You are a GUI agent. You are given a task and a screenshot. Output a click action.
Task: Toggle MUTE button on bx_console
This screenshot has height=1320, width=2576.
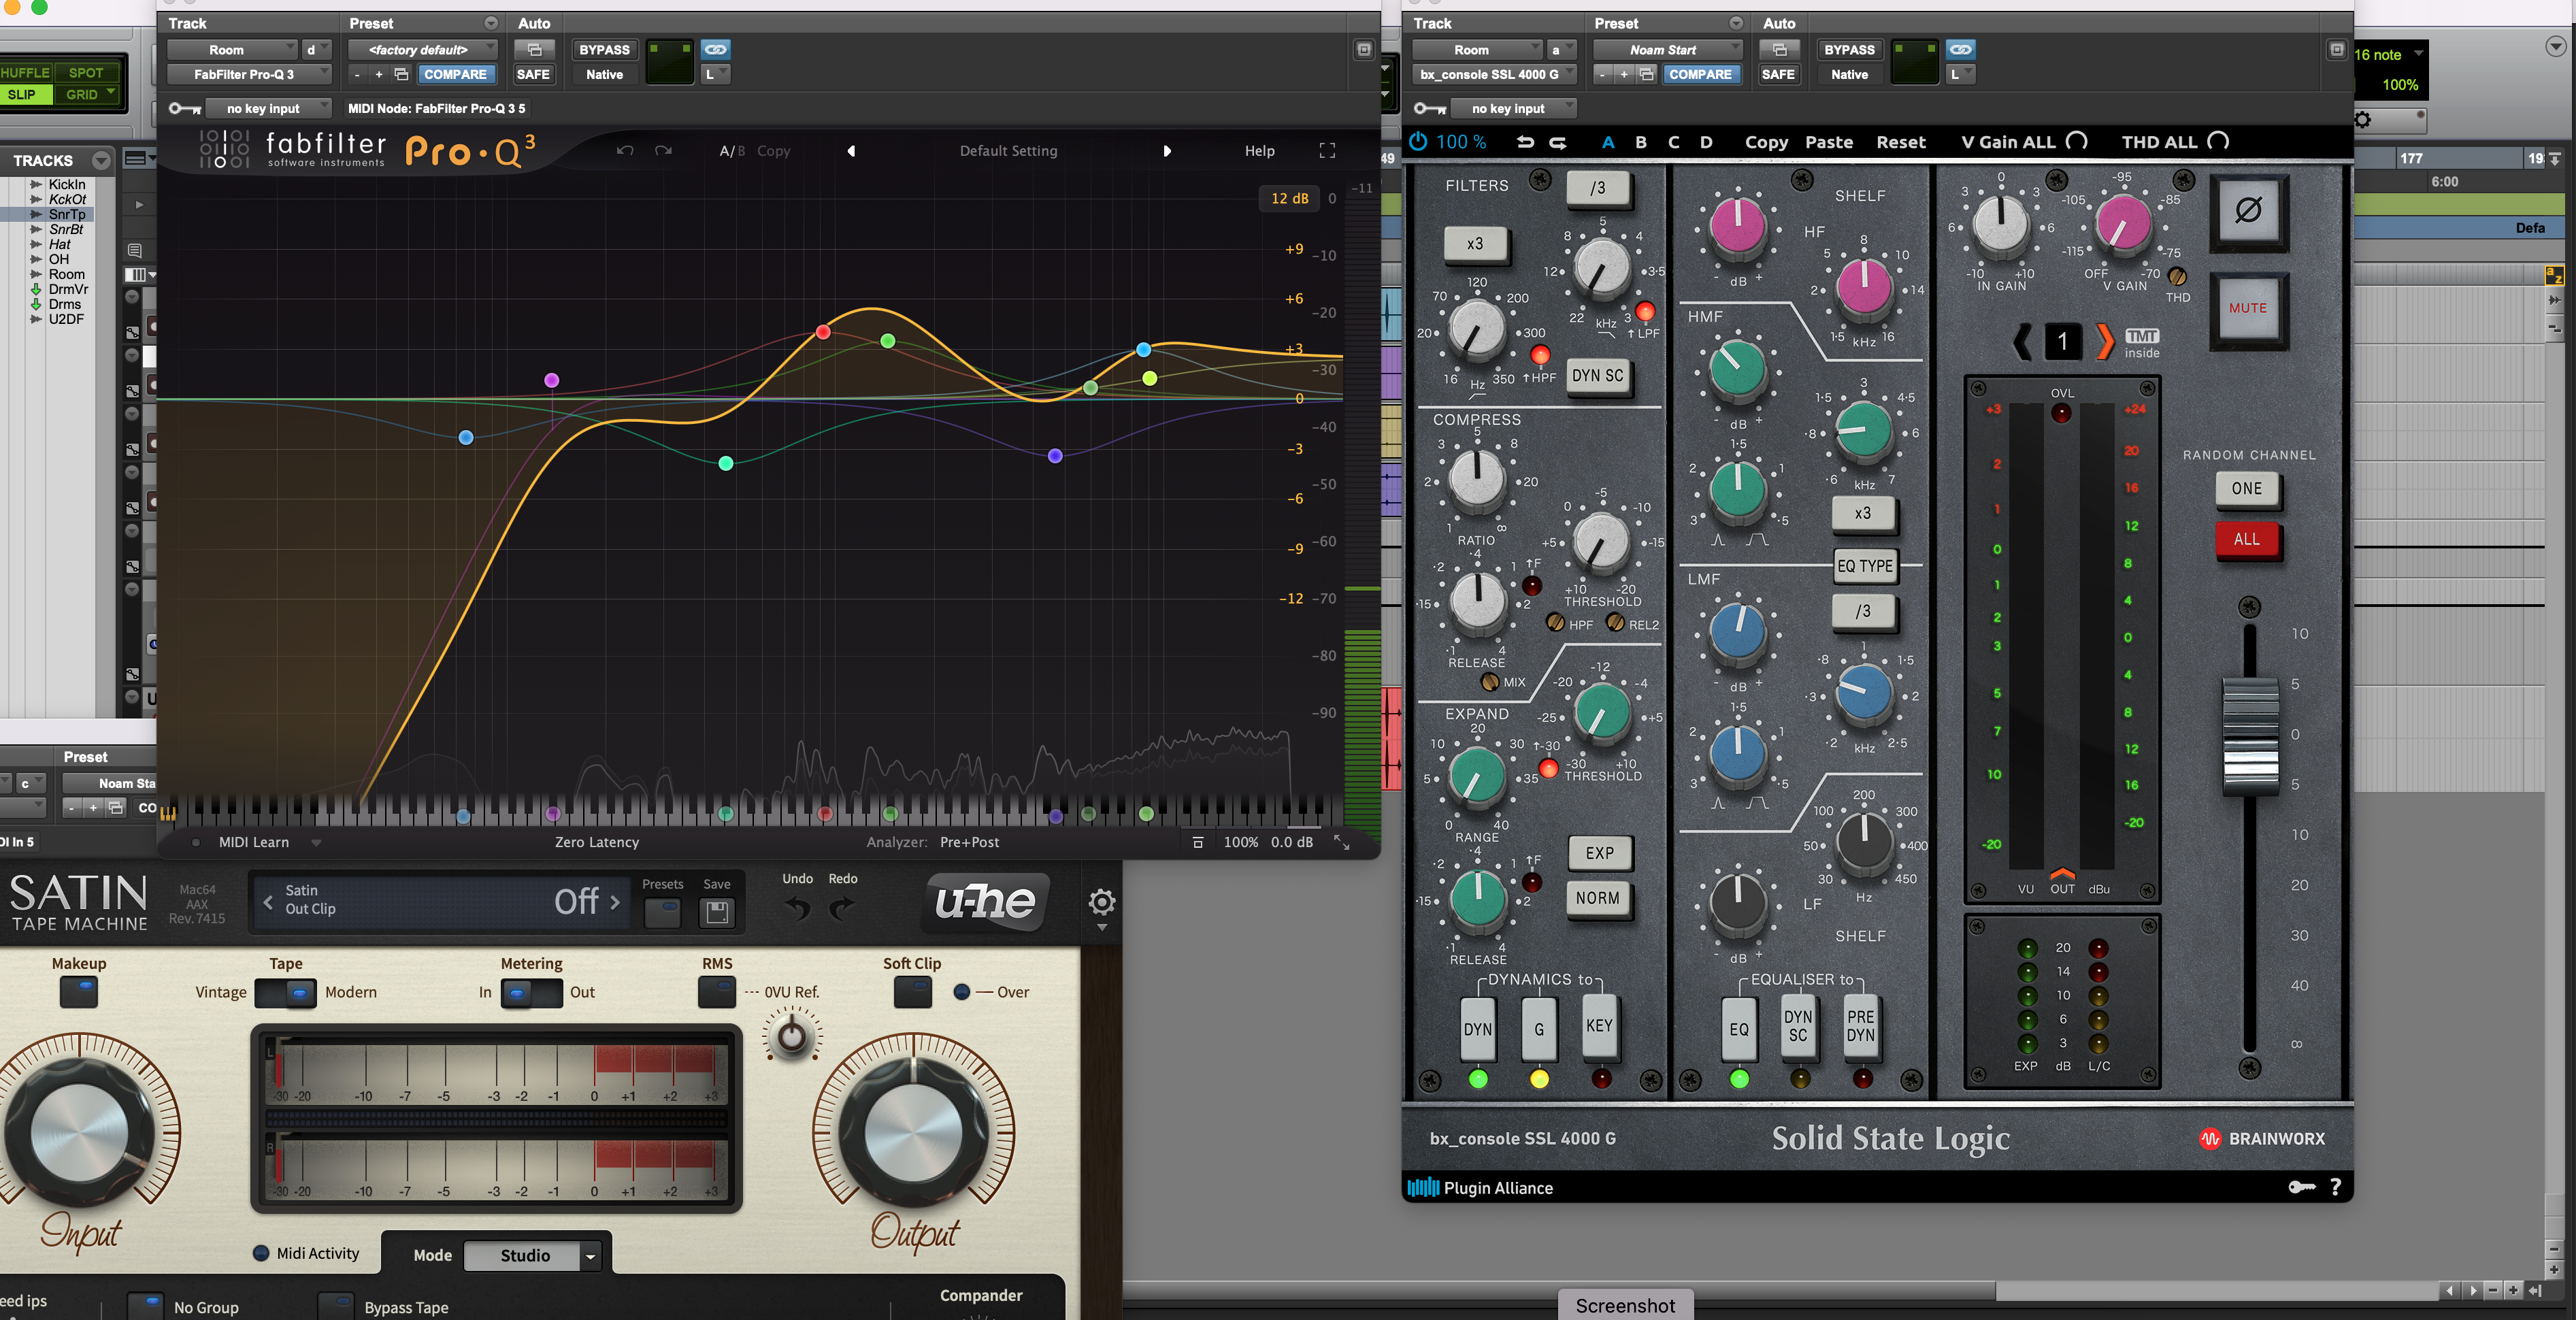pyautogui.click(x=2248, y=308)
